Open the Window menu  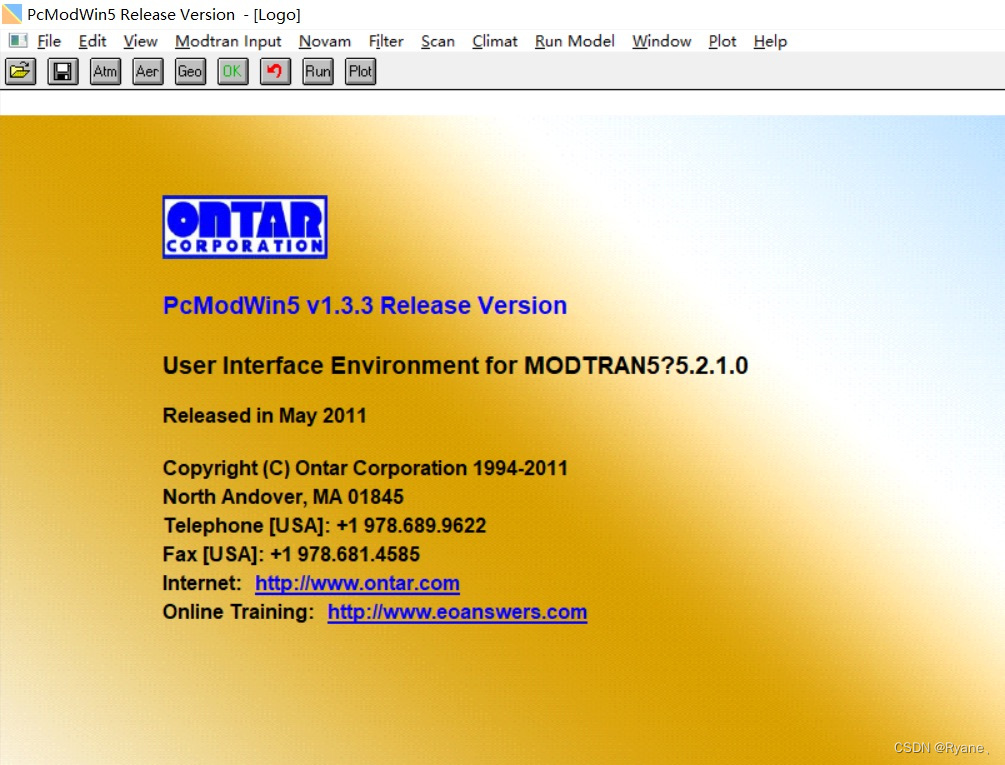tap(661, 42)
